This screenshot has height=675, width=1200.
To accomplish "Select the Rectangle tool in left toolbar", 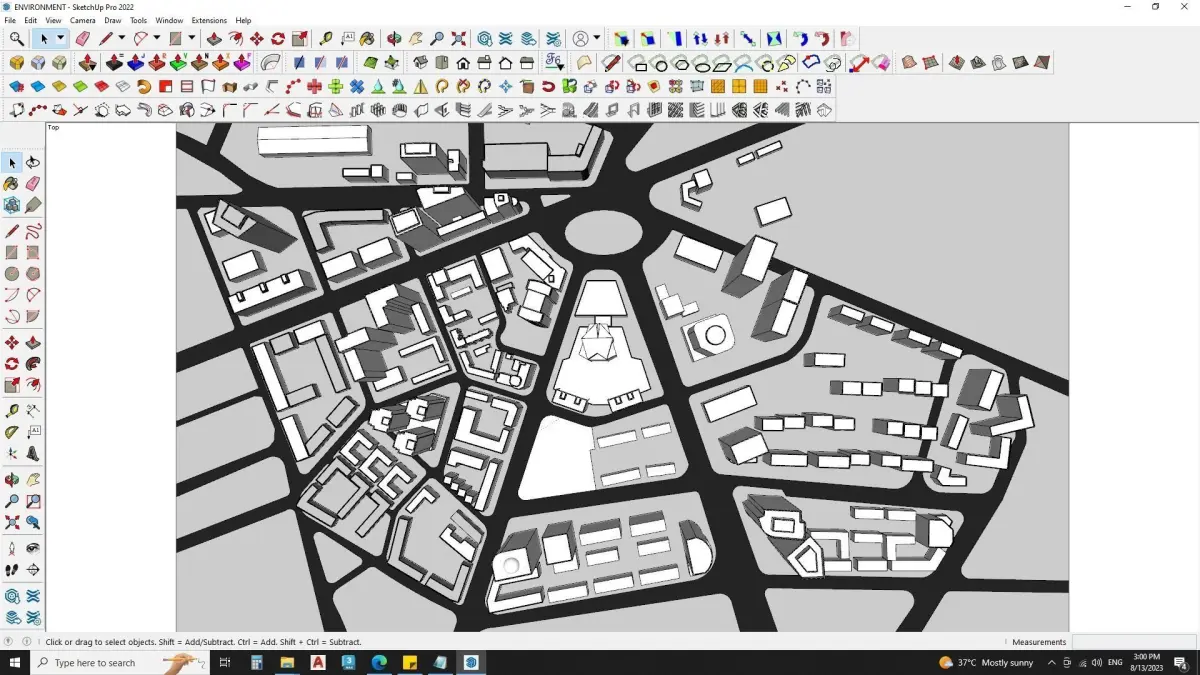I will click(x=12, y=252).
